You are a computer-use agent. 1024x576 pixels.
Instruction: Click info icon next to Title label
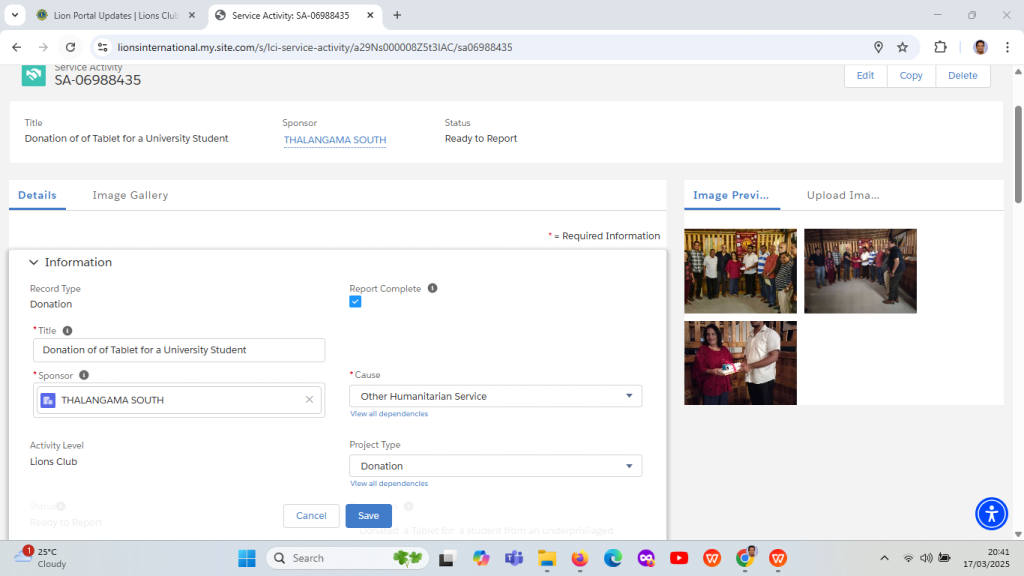click(x=67, y=330)
